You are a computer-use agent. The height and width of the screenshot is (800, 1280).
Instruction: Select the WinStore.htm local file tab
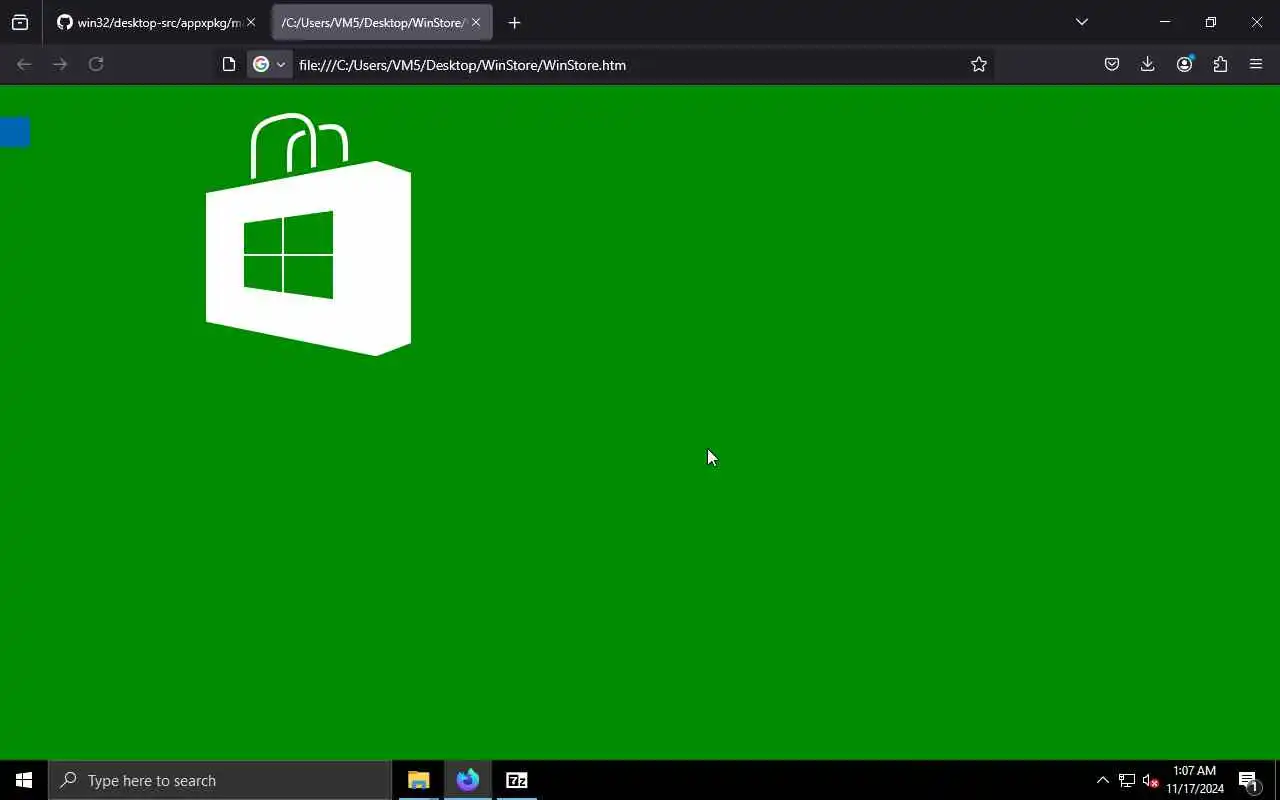(x=382, y=22)
